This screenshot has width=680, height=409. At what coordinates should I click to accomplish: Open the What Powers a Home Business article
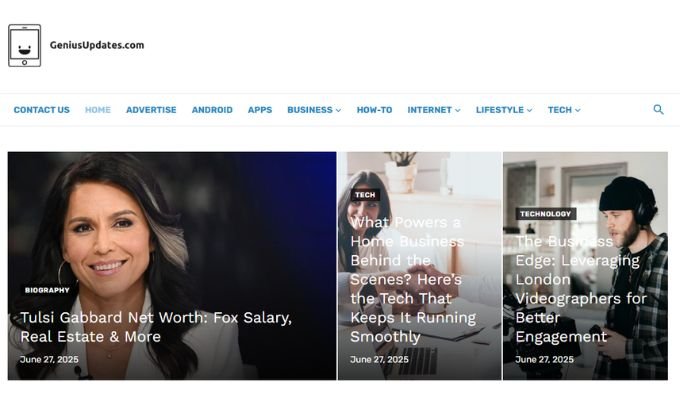[413, 279]
